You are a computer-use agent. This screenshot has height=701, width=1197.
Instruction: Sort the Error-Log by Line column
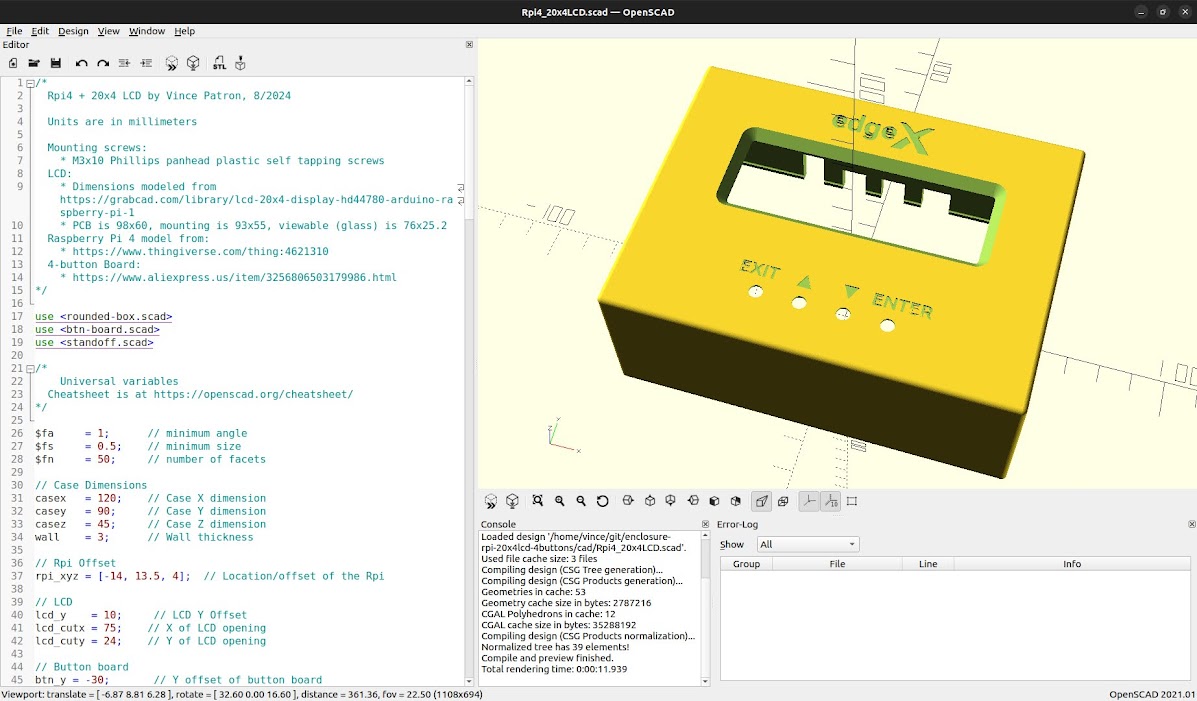(928, 564)
